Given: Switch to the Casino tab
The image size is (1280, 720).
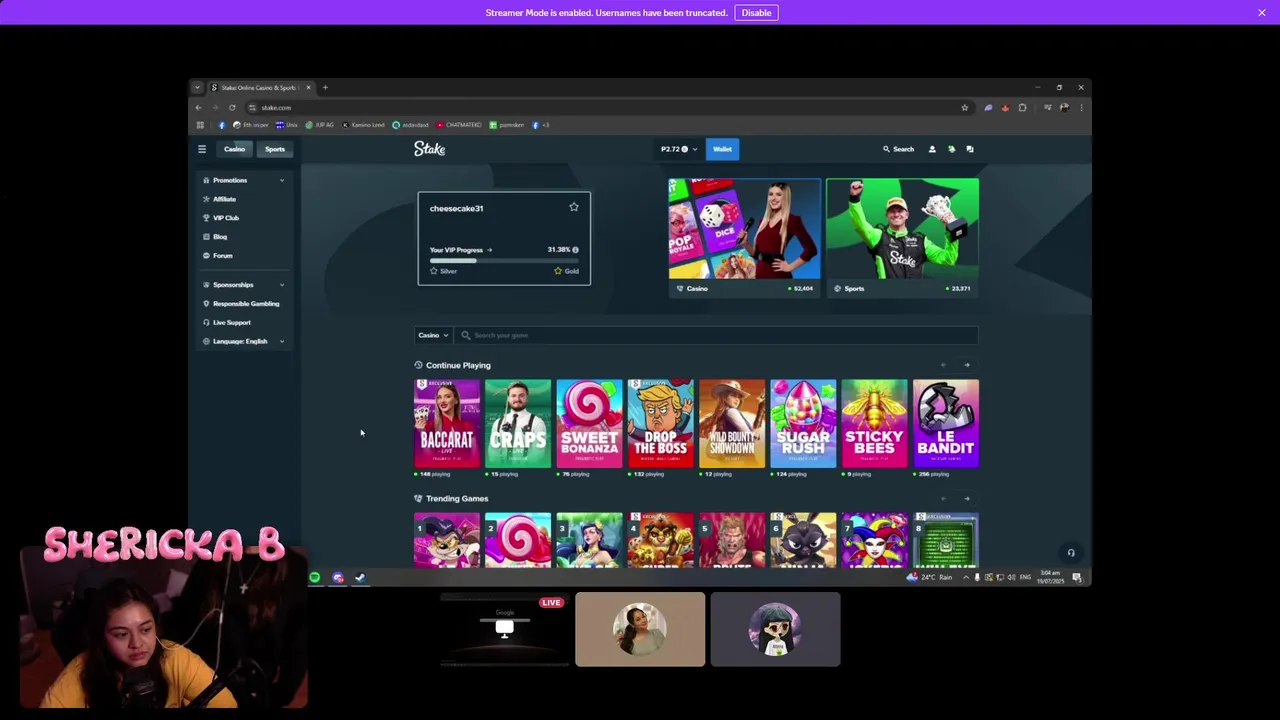Looking at the screenshot, I should pyautogui.click(x=234, y=149).
